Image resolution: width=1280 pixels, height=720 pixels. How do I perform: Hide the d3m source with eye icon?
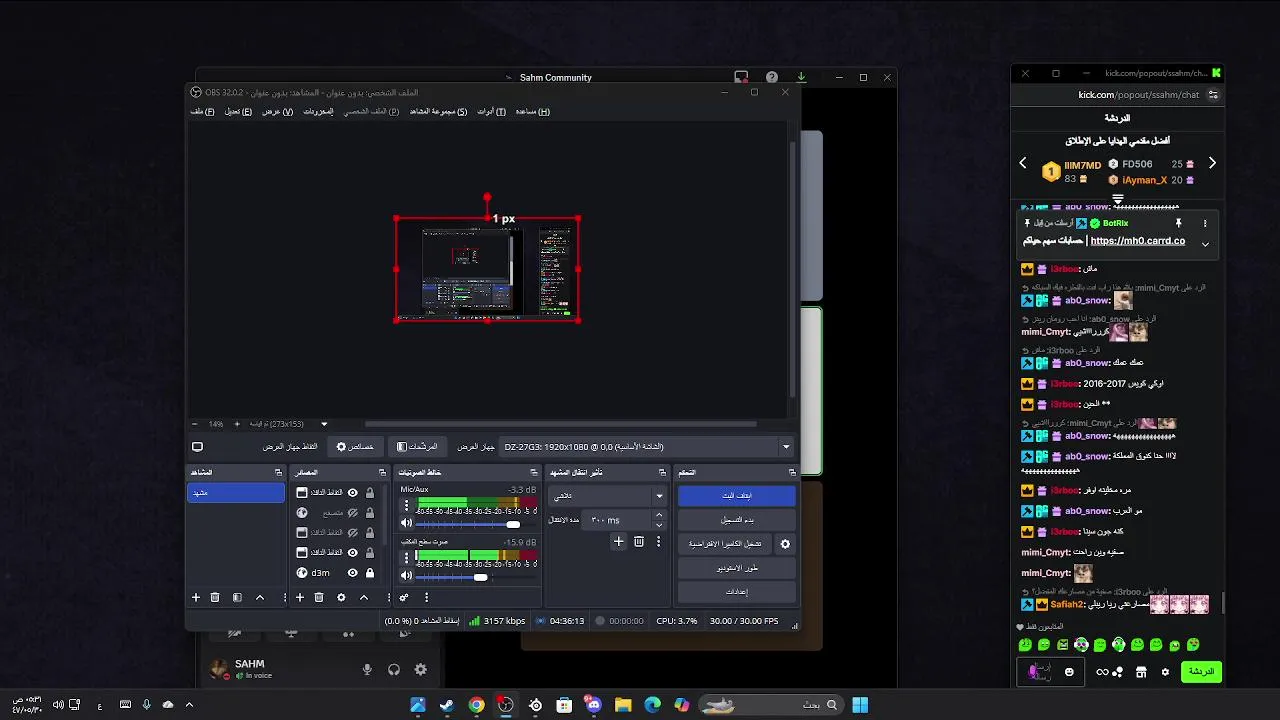click(352, 573)
